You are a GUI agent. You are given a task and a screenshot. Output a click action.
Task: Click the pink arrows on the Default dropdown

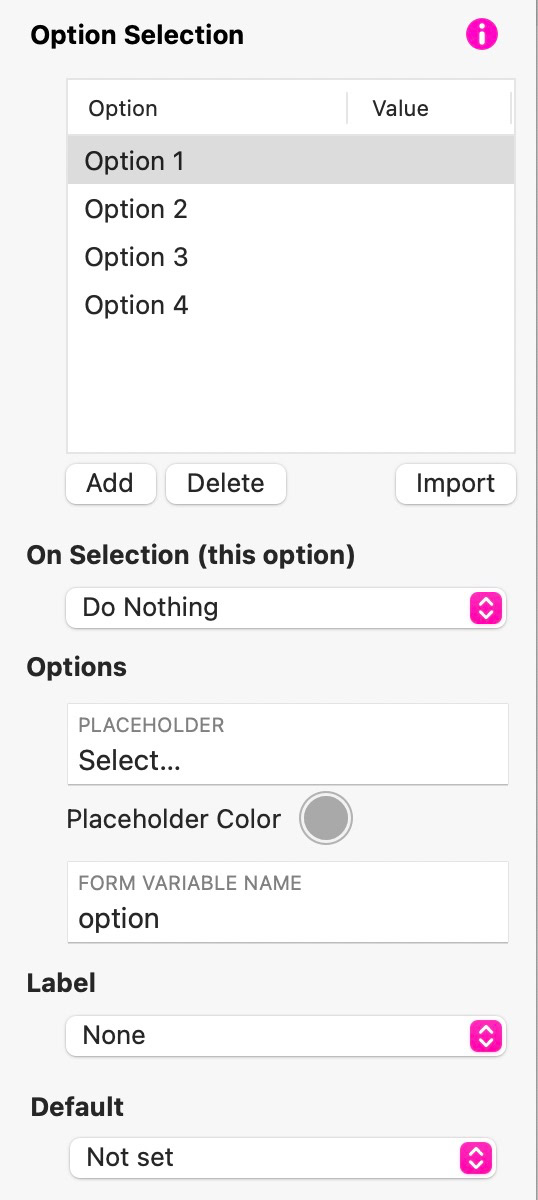475,1158
